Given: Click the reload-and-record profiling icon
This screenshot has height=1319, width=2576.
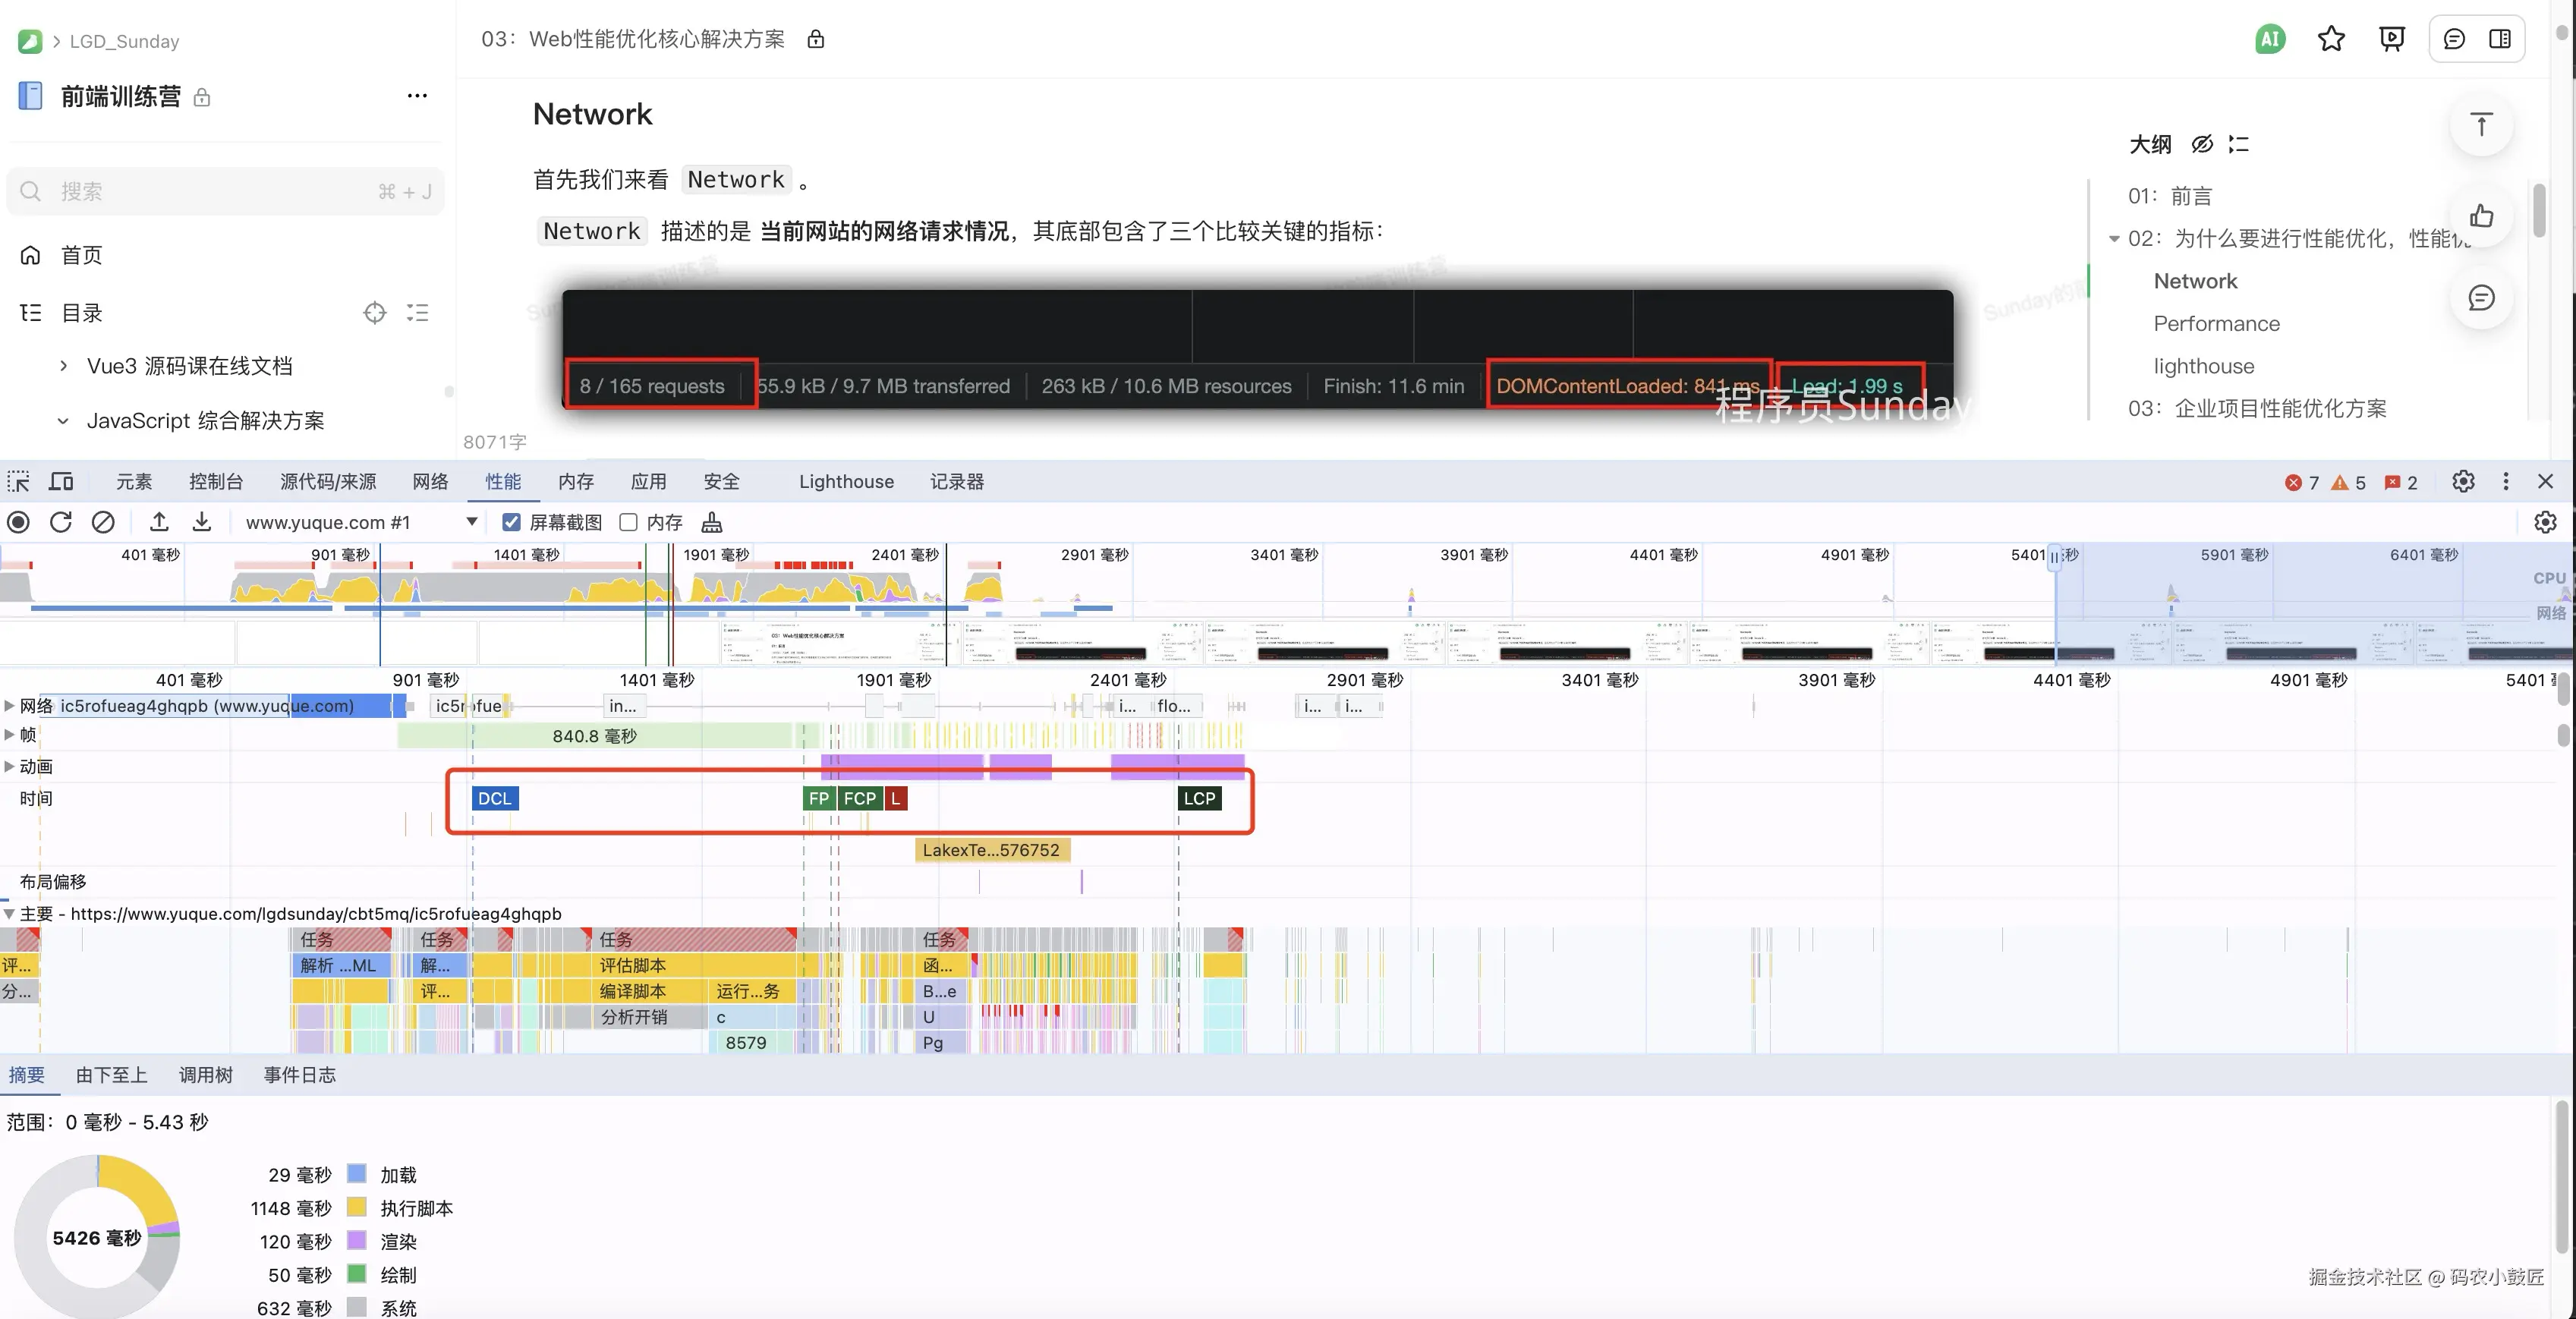Looking at the screenshot, I should click(x=61, y=521).
